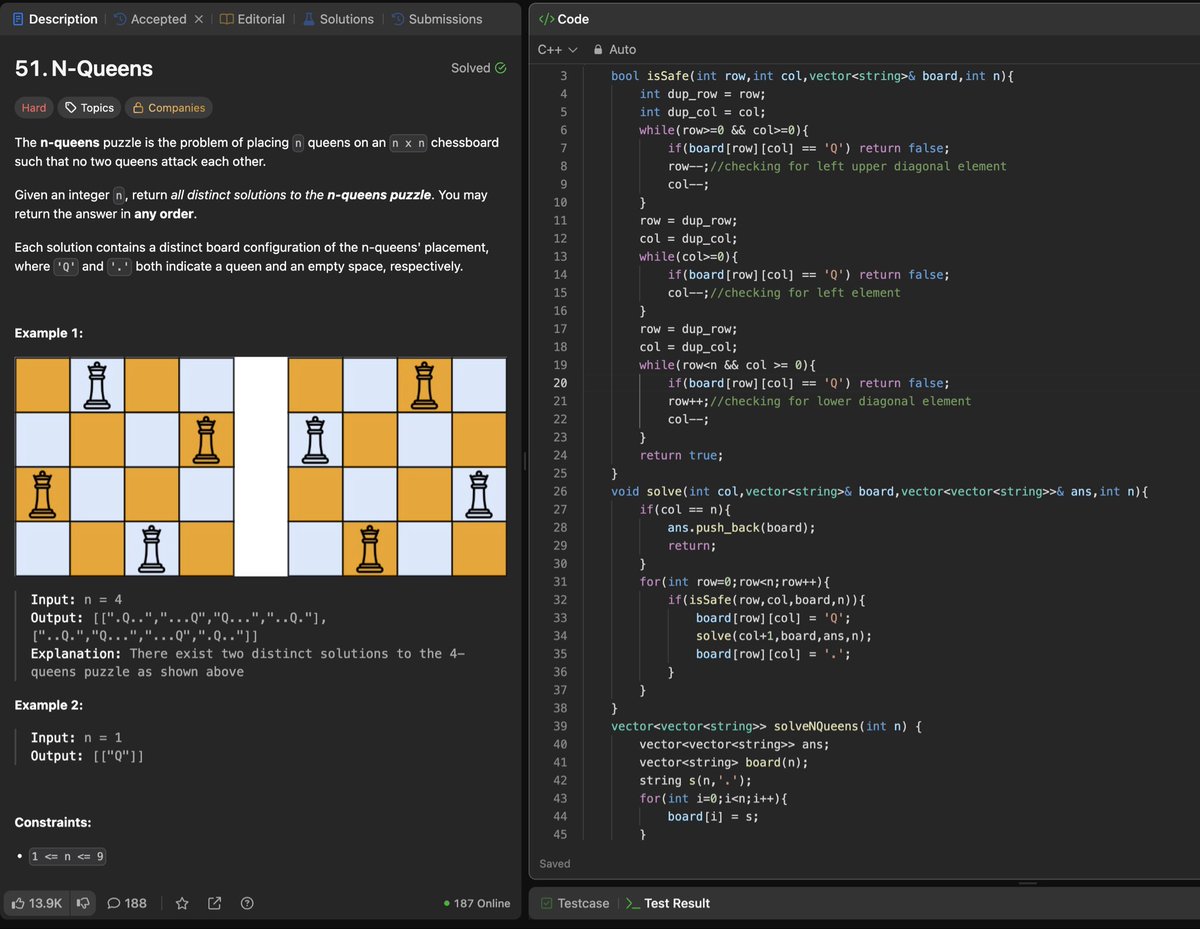Screen dimensions: 1200x929
Task: Open the Description tab
Action: click(x=55, y=19)
